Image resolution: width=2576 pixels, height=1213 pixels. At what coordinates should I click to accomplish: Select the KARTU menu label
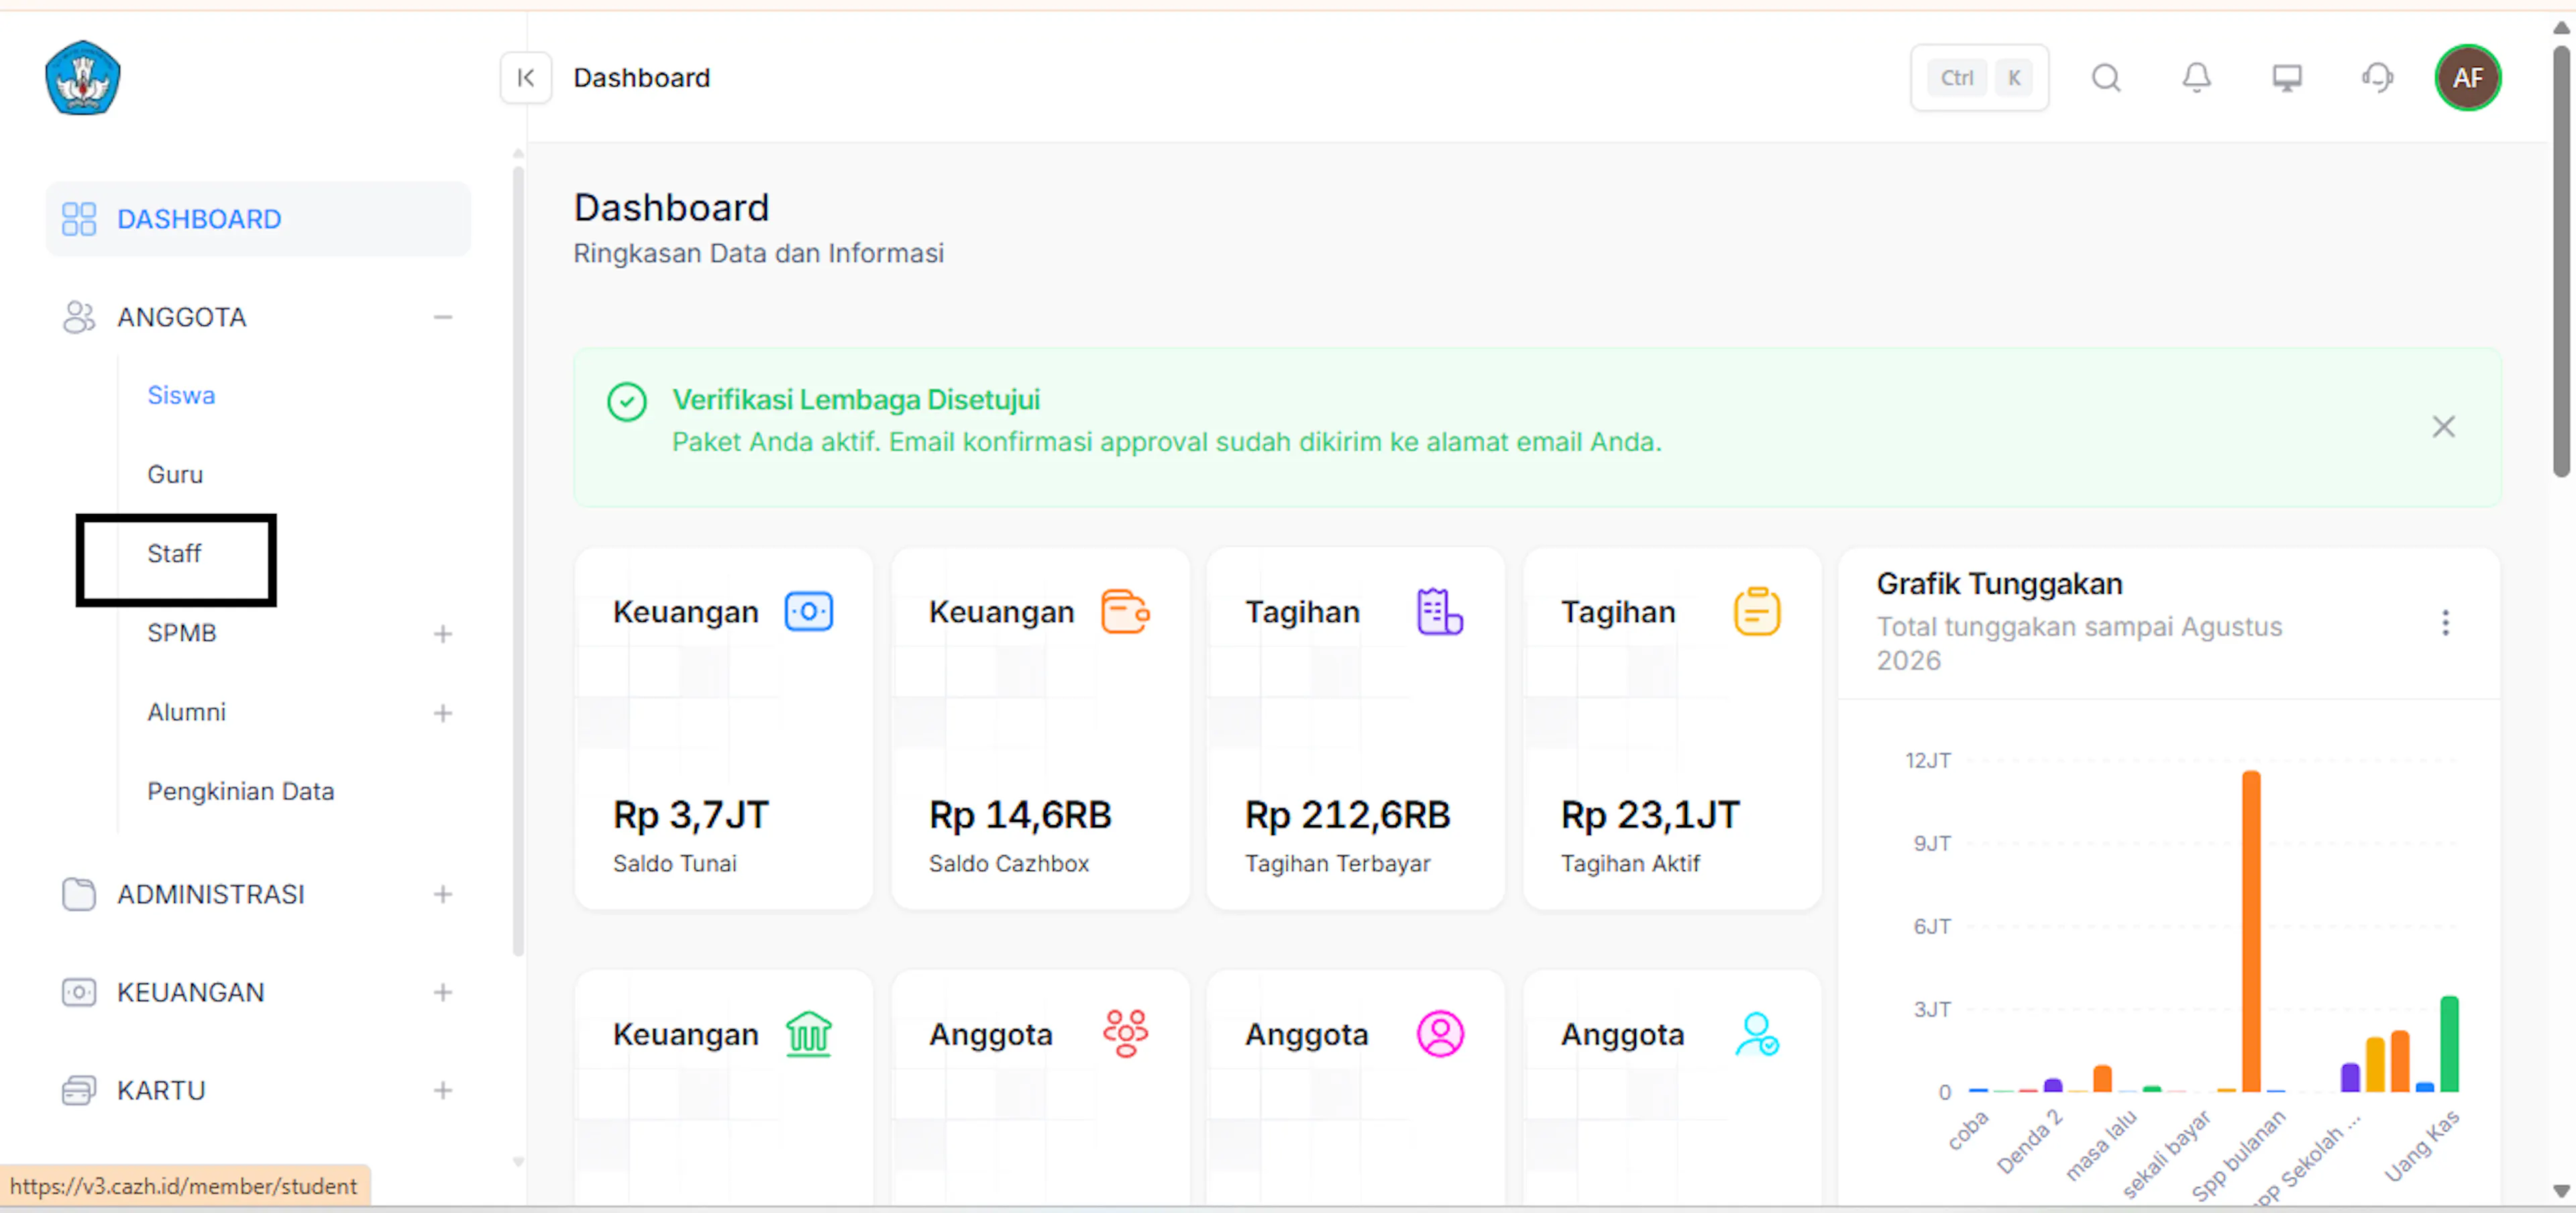click(161, 1090)
